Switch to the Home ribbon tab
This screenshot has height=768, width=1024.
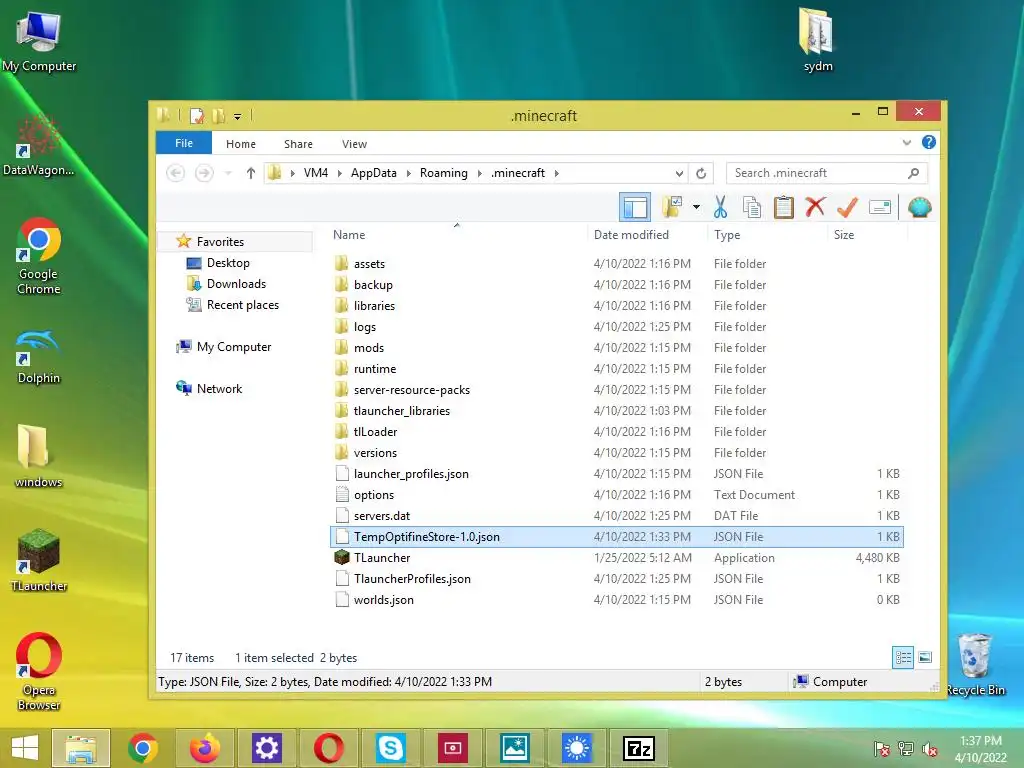(x=241, y=144)
